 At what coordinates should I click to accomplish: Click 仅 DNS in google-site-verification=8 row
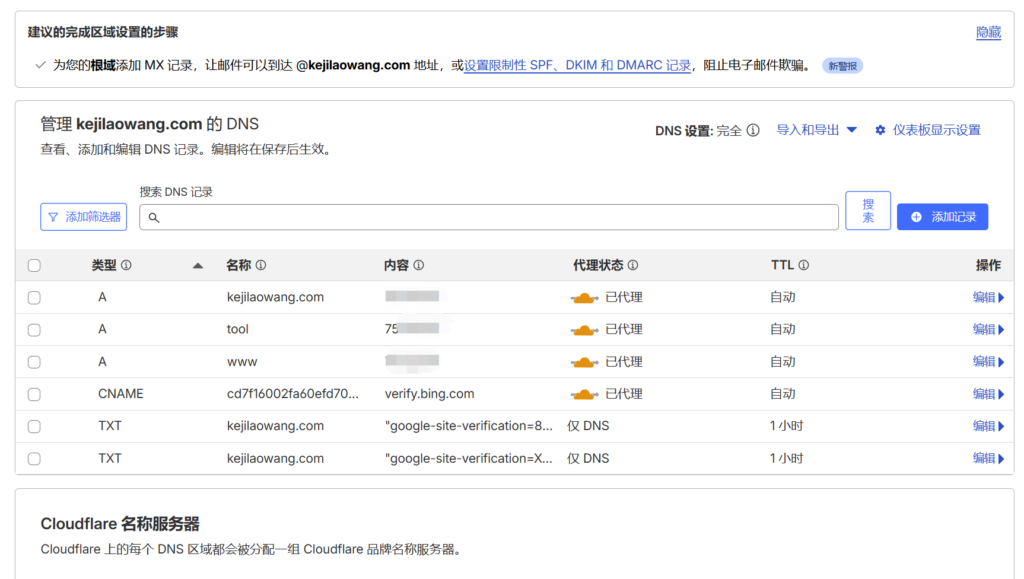pos(588,426)
